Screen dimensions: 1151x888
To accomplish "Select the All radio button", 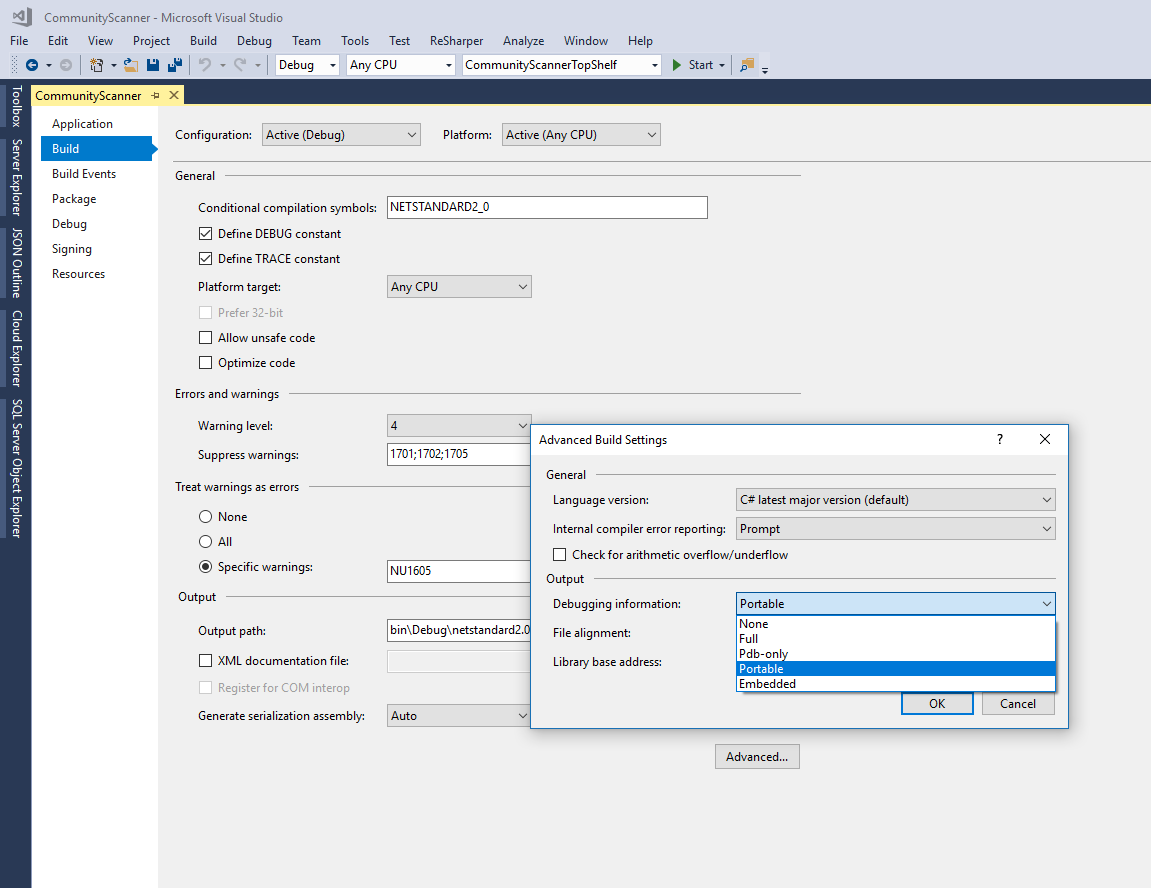I will [206, 542].
